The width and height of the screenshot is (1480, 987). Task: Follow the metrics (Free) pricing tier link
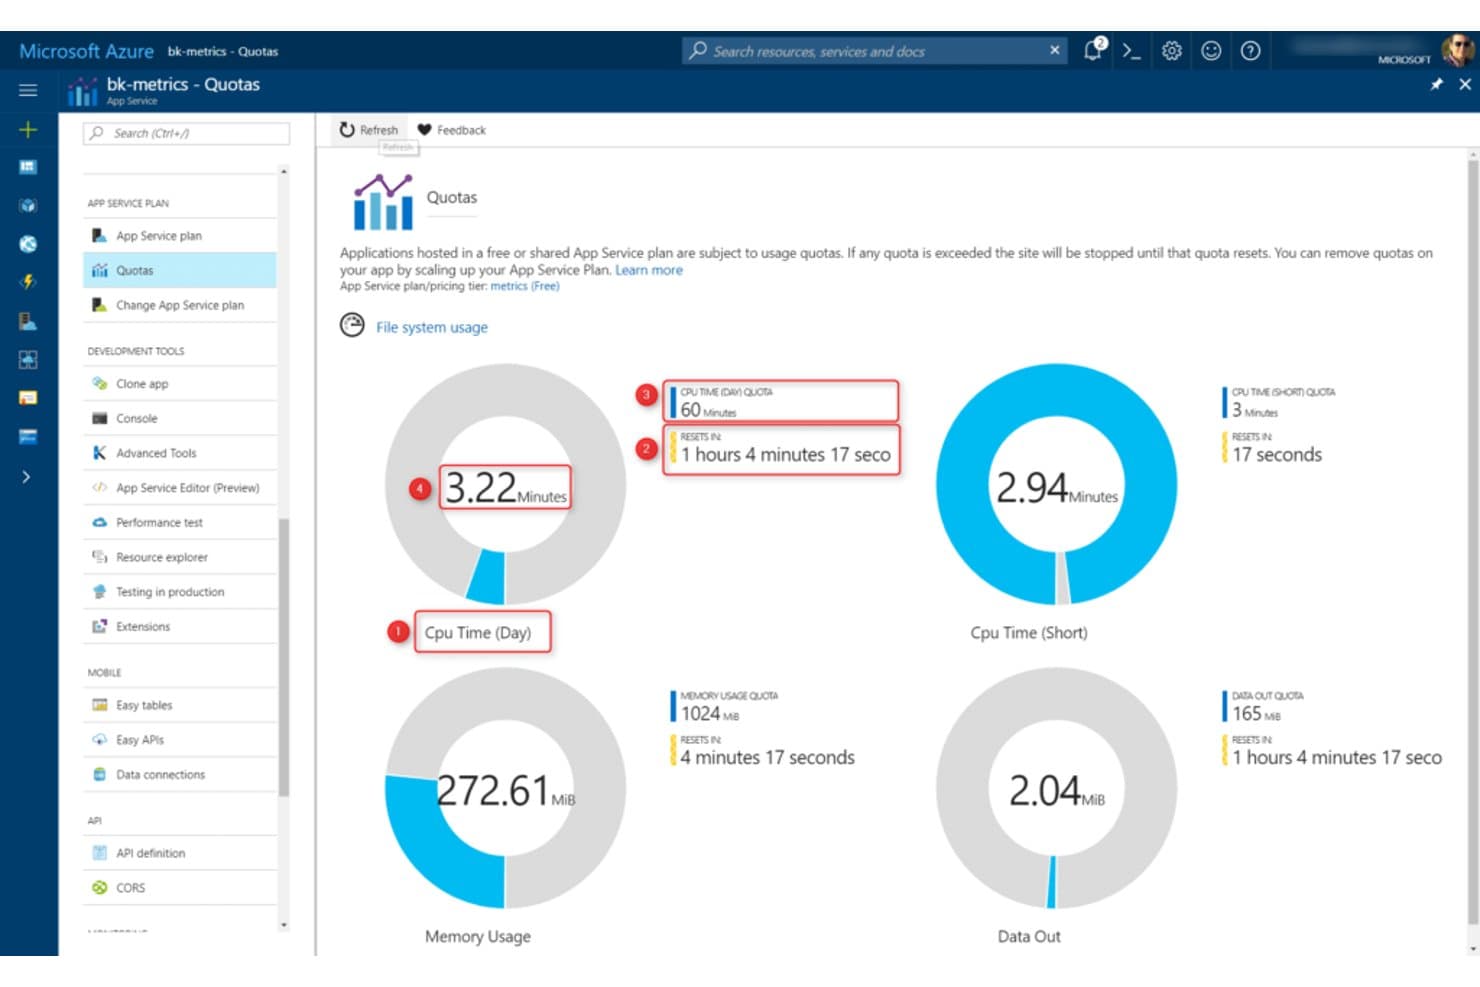tap(525, 286)
